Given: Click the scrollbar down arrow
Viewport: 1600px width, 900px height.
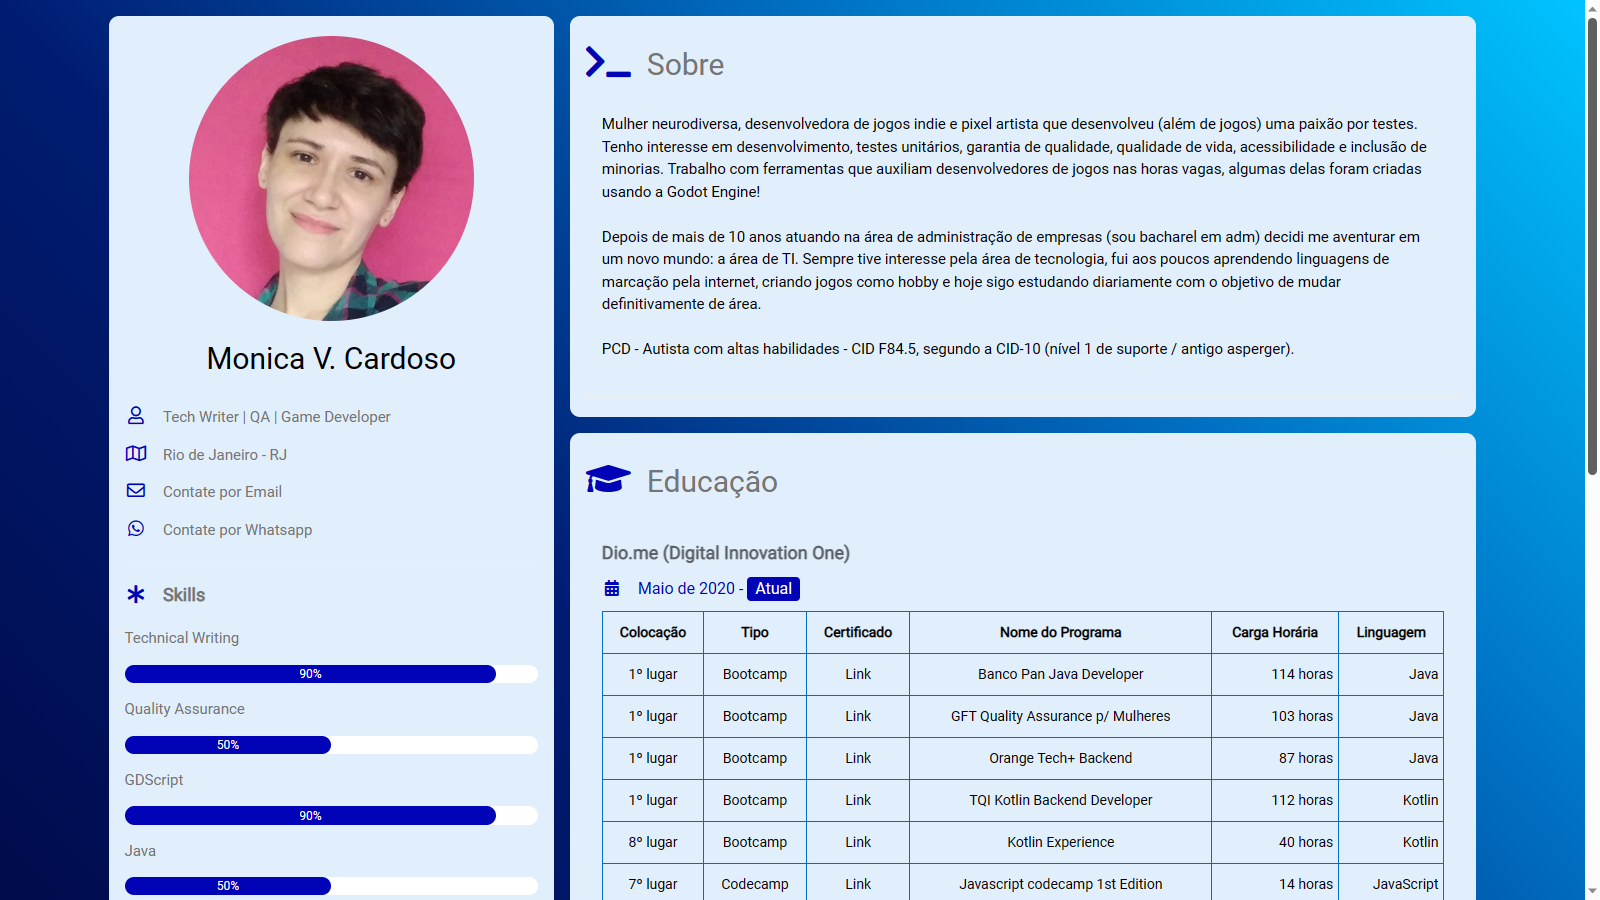Looking at the screenshot, I should tap(1592, 891).
